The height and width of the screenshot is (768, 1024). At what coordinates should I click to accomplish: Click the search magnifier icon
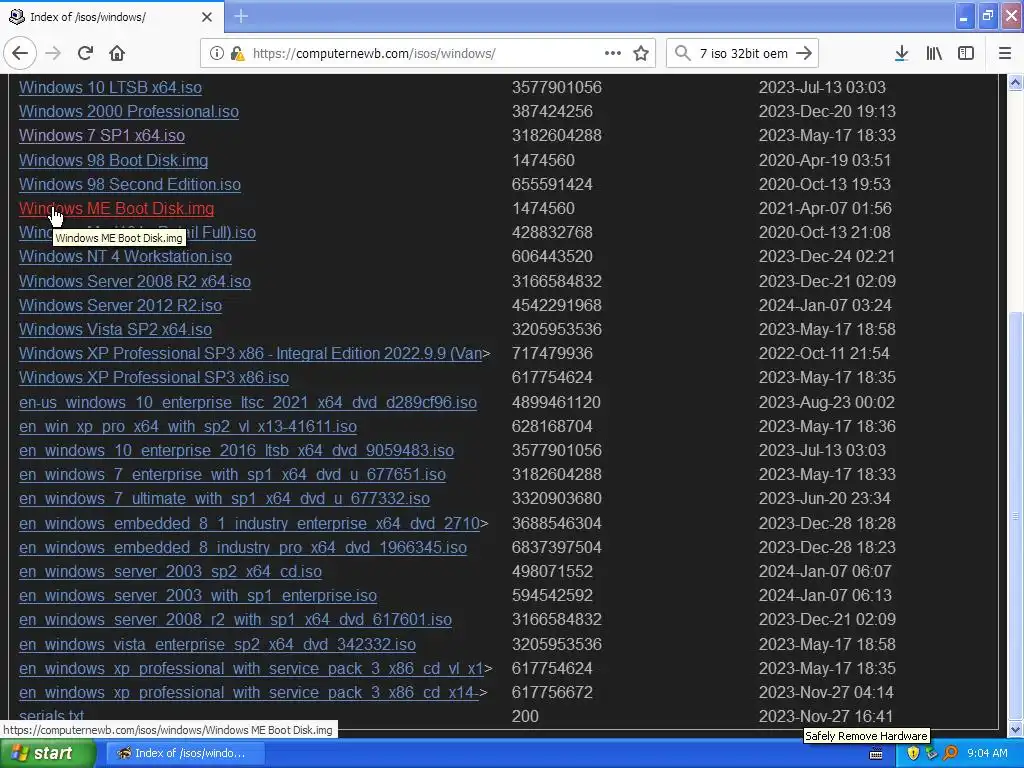(682, 54)
